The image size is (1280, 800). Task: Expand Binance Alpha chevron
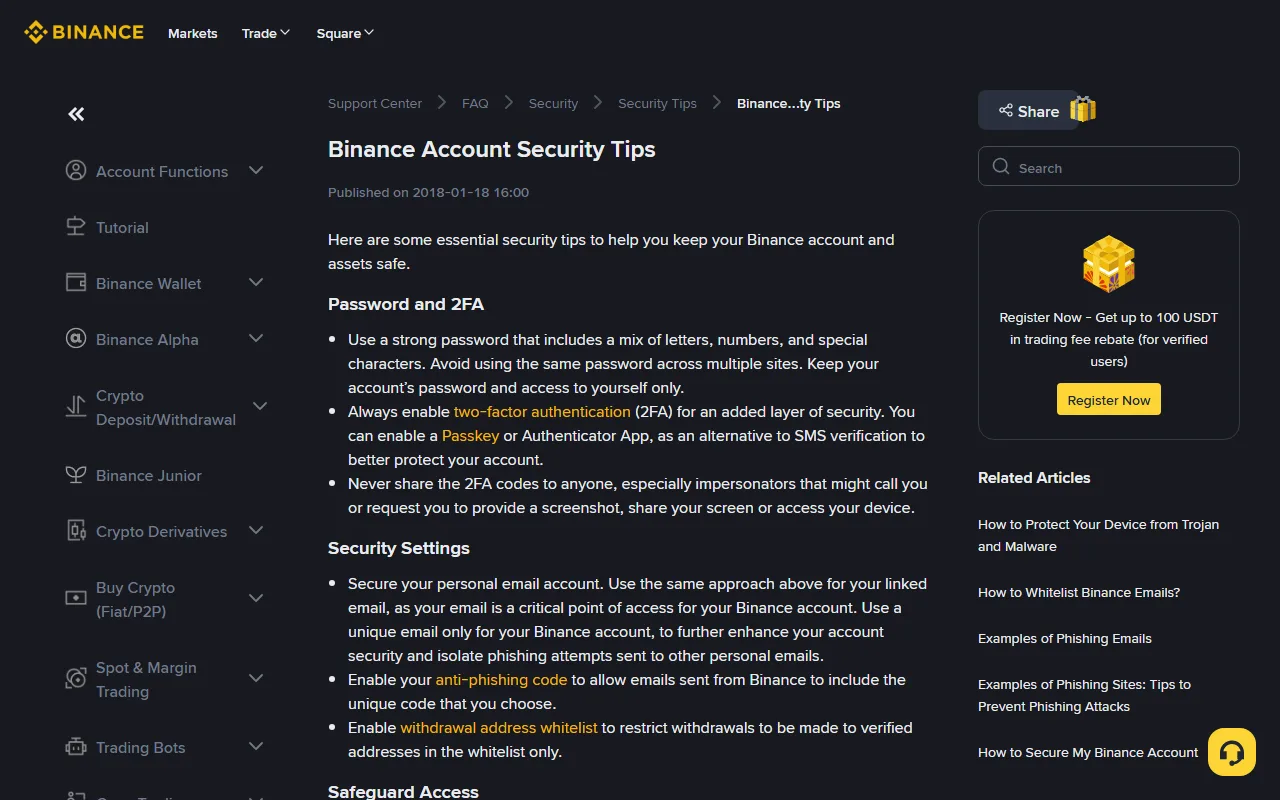click(256, 338)
